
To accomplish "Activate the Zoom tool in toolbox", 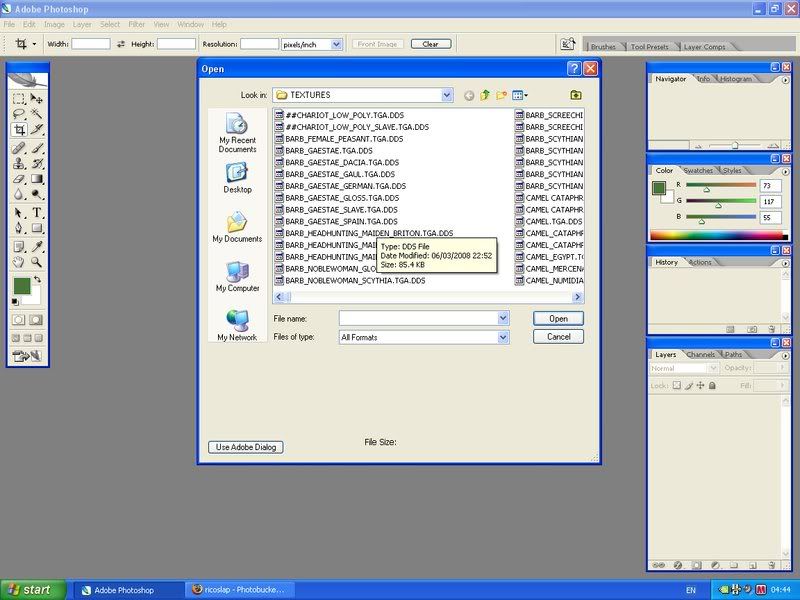I will (x=37, y=262).
